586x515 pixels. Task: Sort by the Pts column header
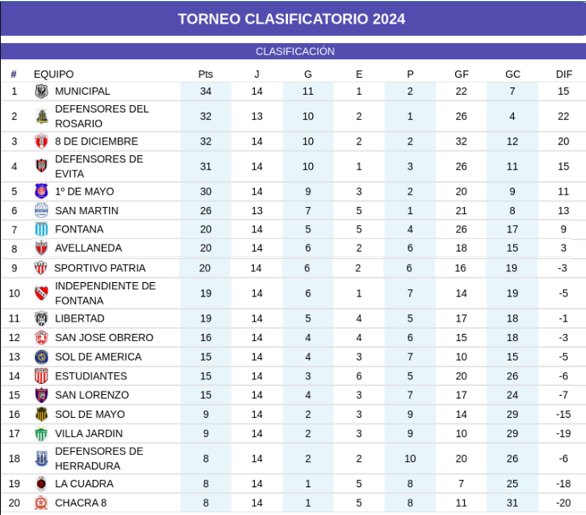[206, 74]
